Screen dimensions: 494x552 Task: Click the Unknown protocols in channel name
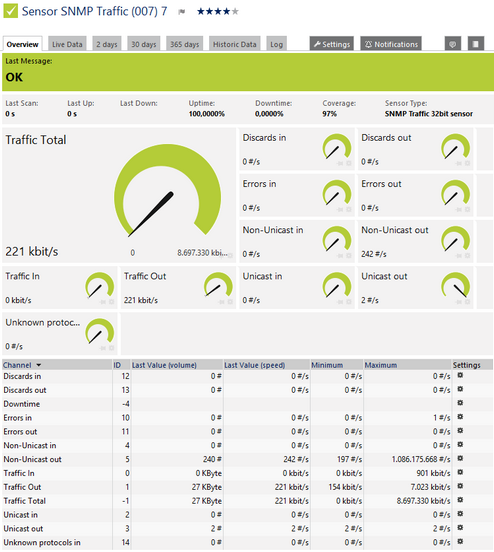[42, 542]
